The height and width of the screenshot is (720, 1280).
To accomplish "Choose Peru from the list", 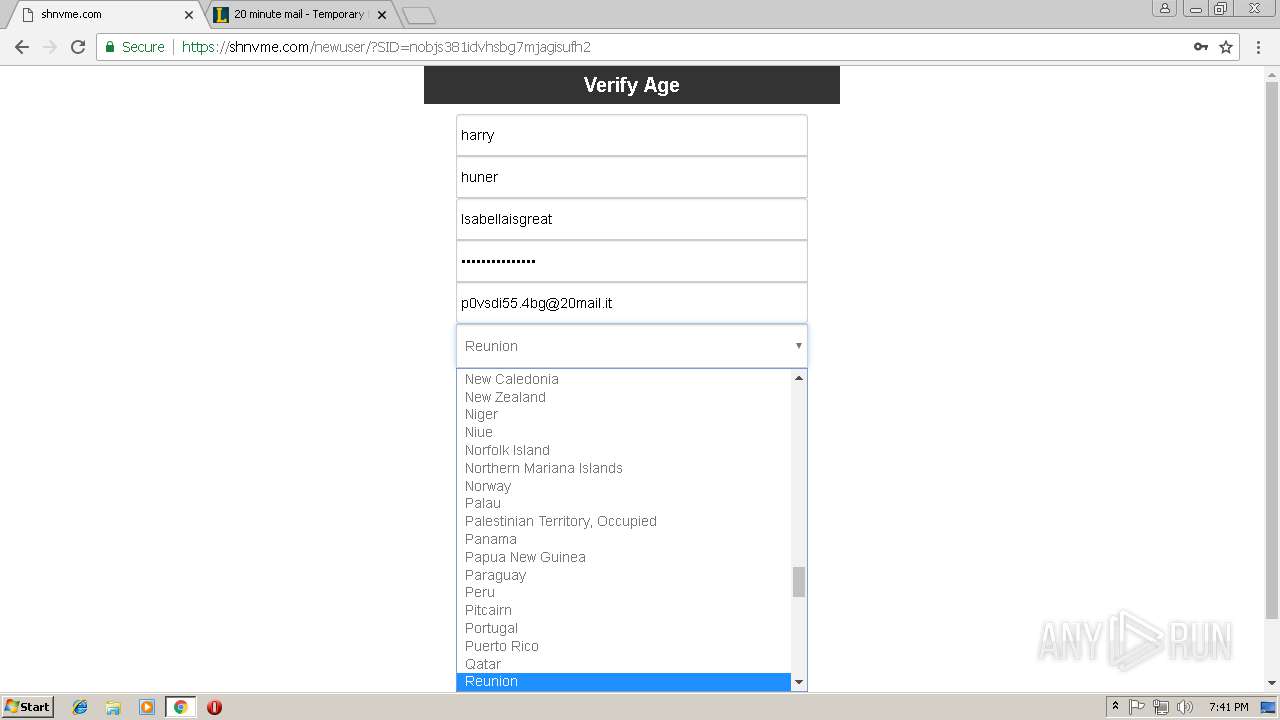I will pos(624,592).
